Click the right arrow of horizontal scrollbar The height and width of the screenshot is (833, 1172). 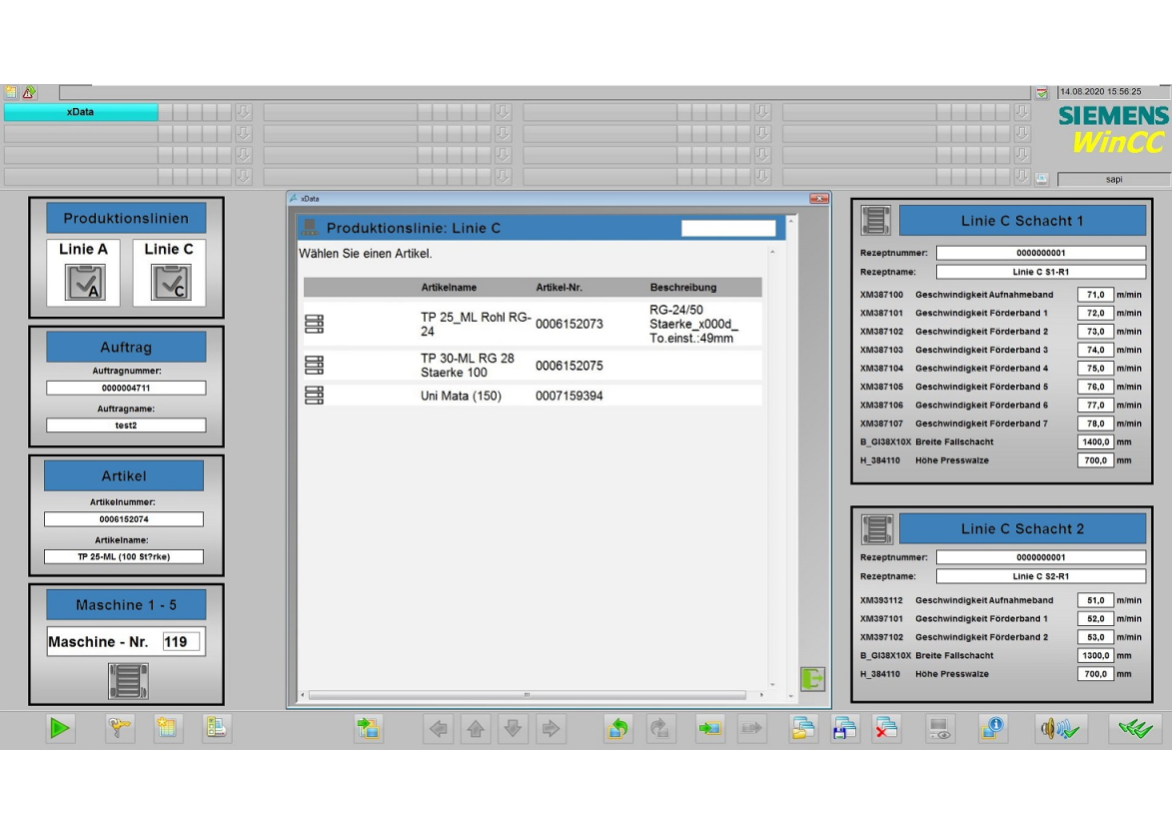tap(761, 695)
